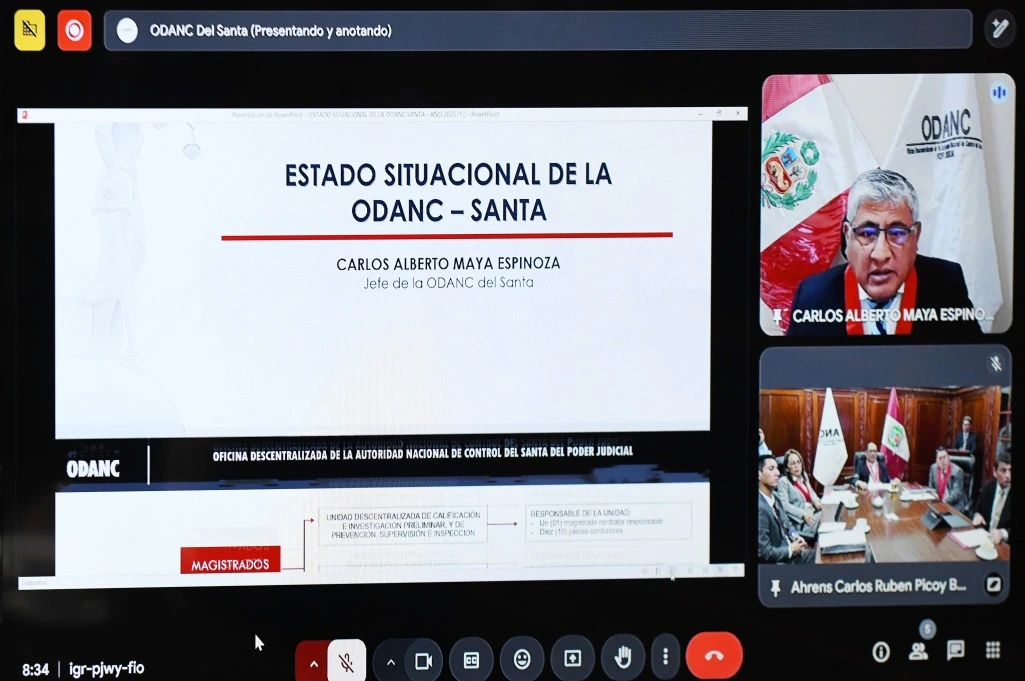Open meeting details info icon
1025x681 pixels.
click(x=881, y=652)
